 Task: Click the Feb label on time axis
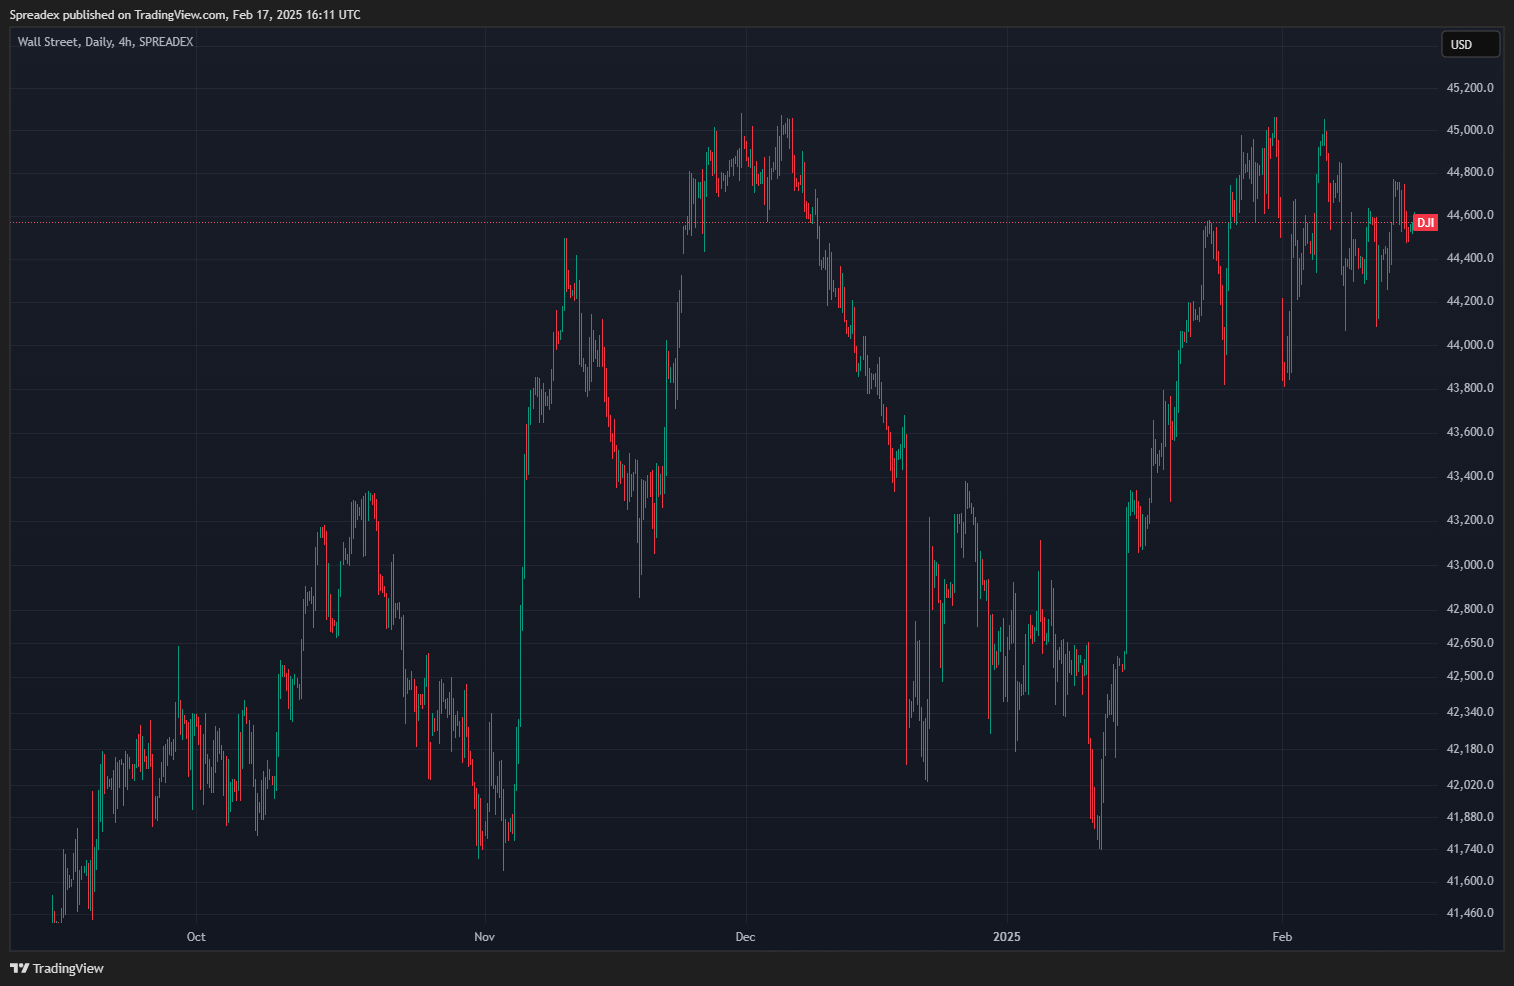tap(1282, 937)
